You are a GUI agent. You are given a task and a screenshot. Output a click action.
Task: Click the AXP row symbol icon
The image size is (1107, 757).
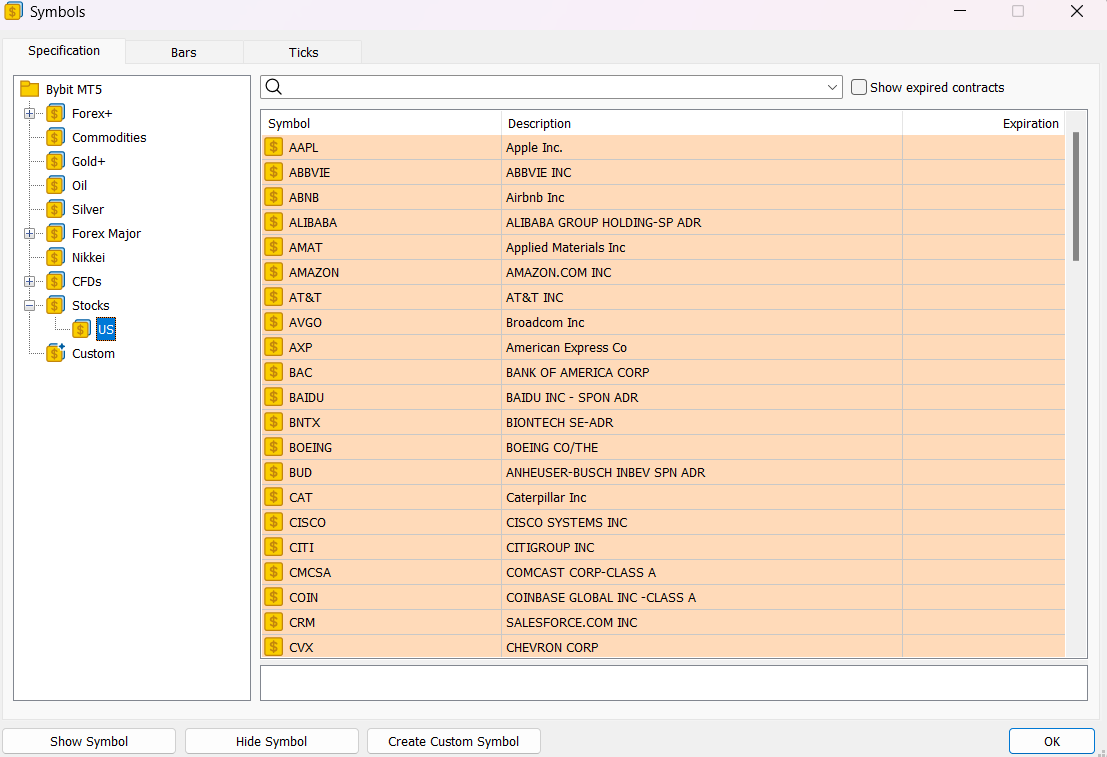pos(273,347)
